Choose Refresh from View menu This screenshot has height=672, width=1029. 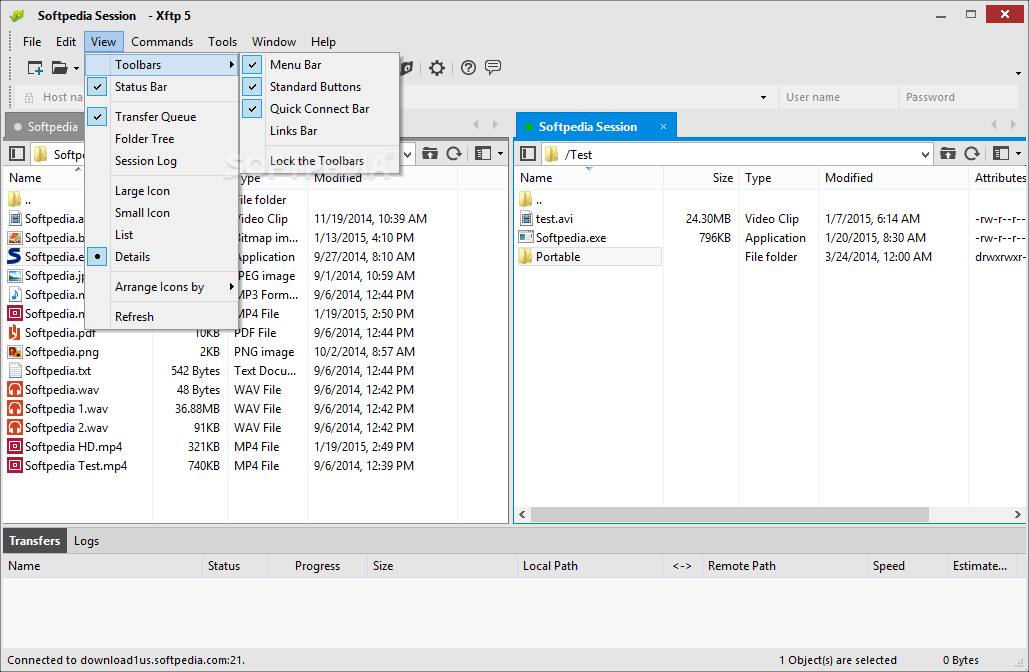point(162,316)
